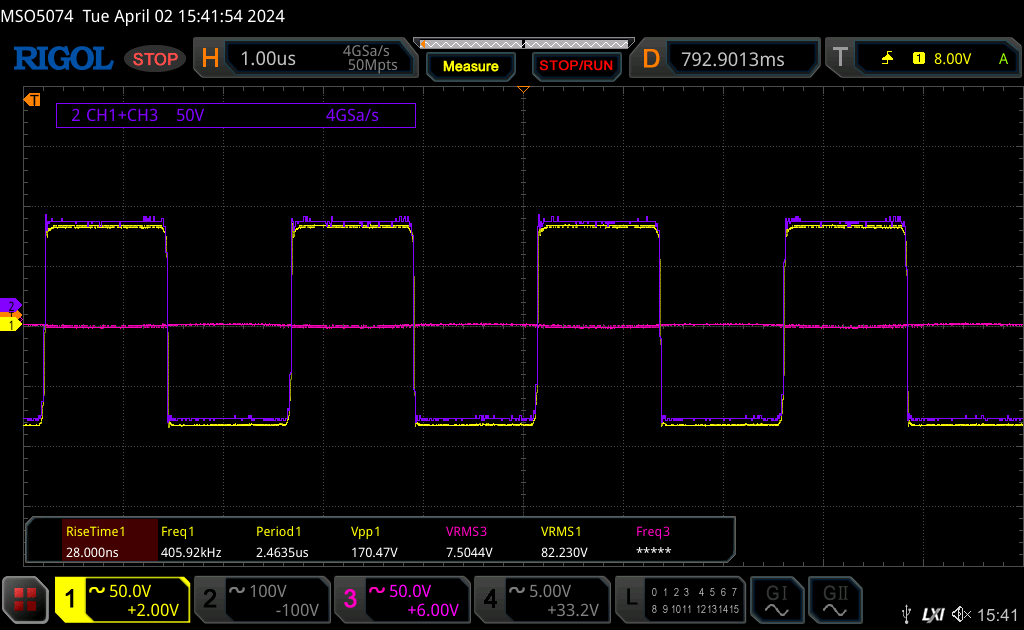Click the USB connection icon
This screenshot has height=630, width=1024.
tap(906, 614)
